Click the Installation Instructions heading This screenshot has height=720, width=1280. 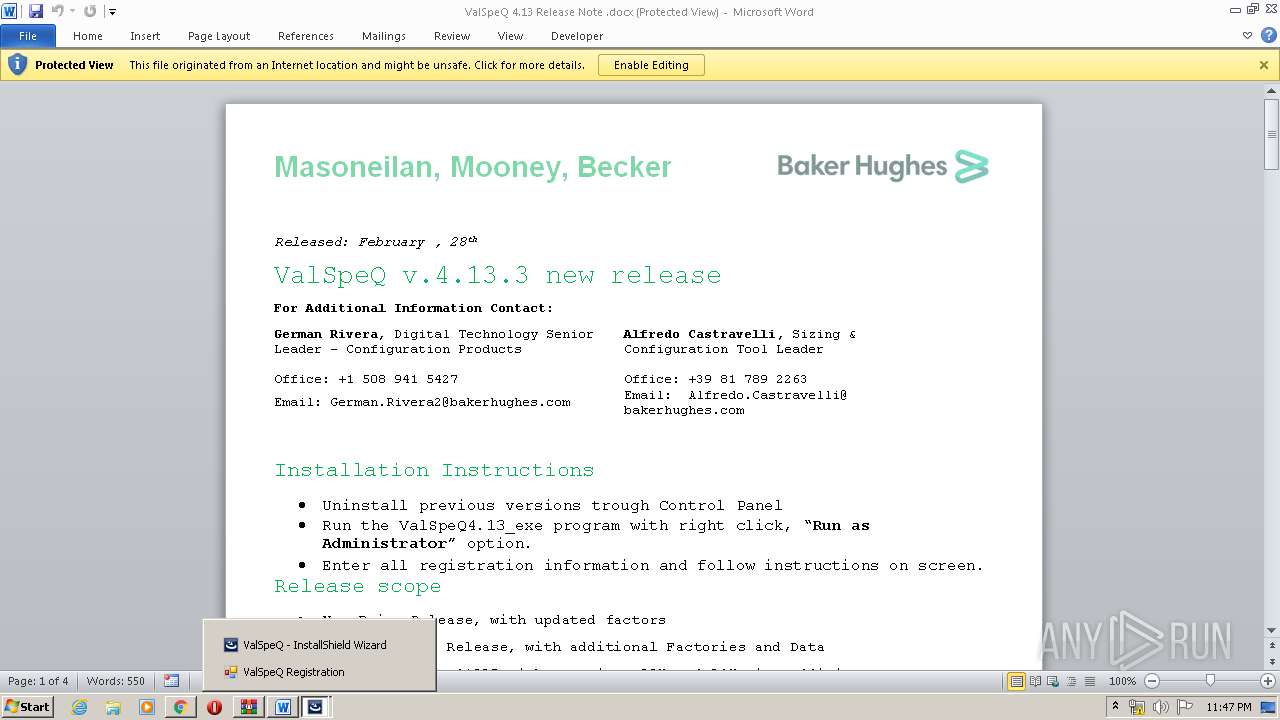434,470
